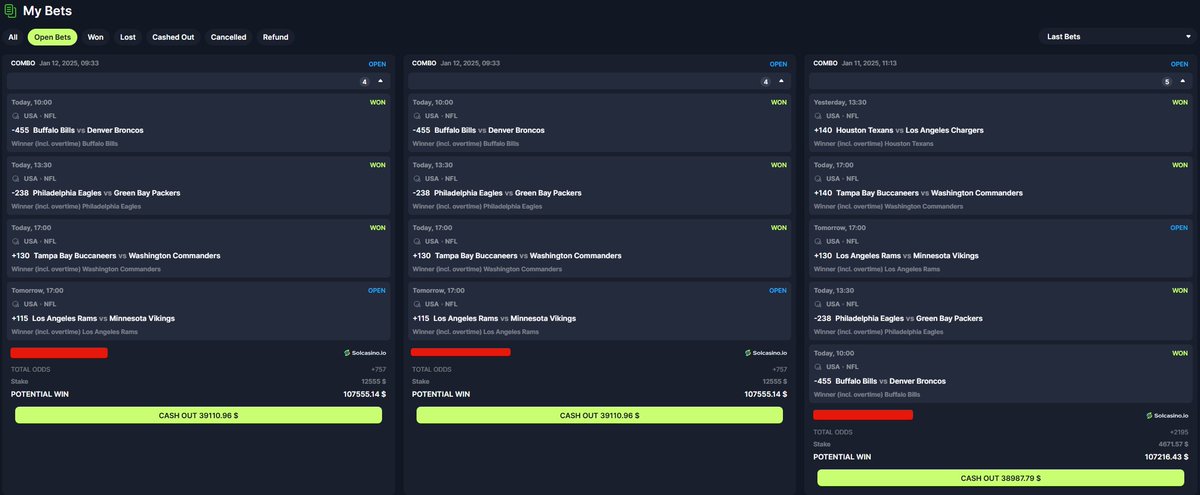Click Solcasino.io logo in the leftmost combo card
Screen dimensions: 1200x495
click(x=365, y=353)
